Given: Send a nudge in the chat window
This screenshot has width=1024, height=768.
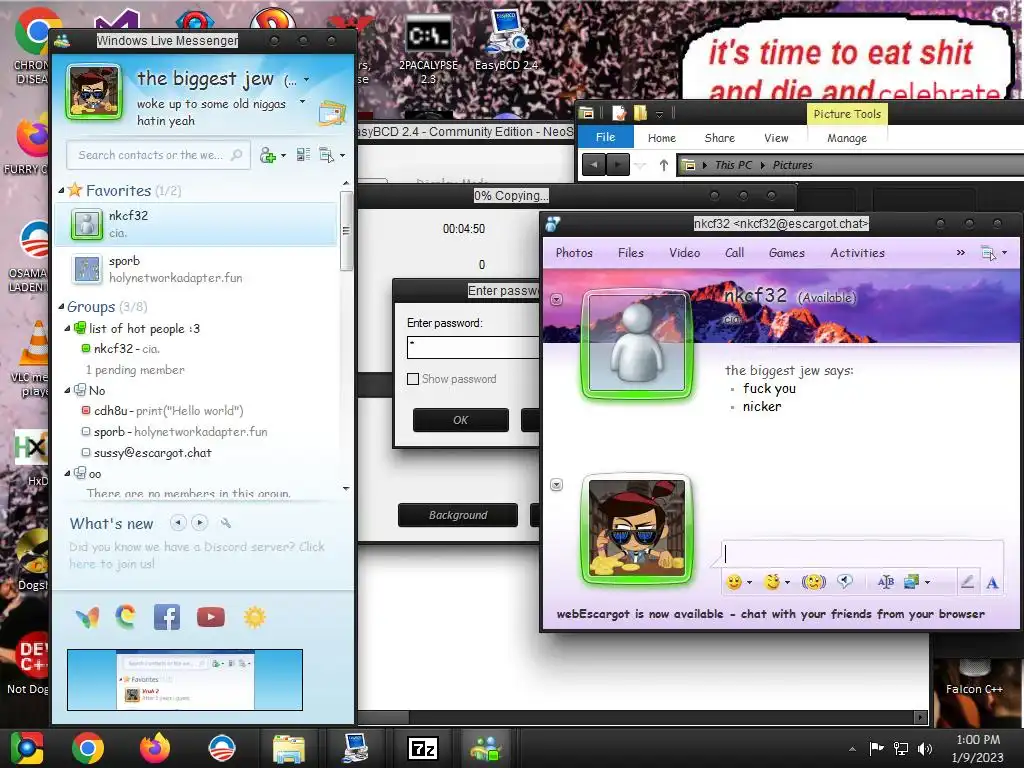Looking at the screenshot, I should 813,581.
